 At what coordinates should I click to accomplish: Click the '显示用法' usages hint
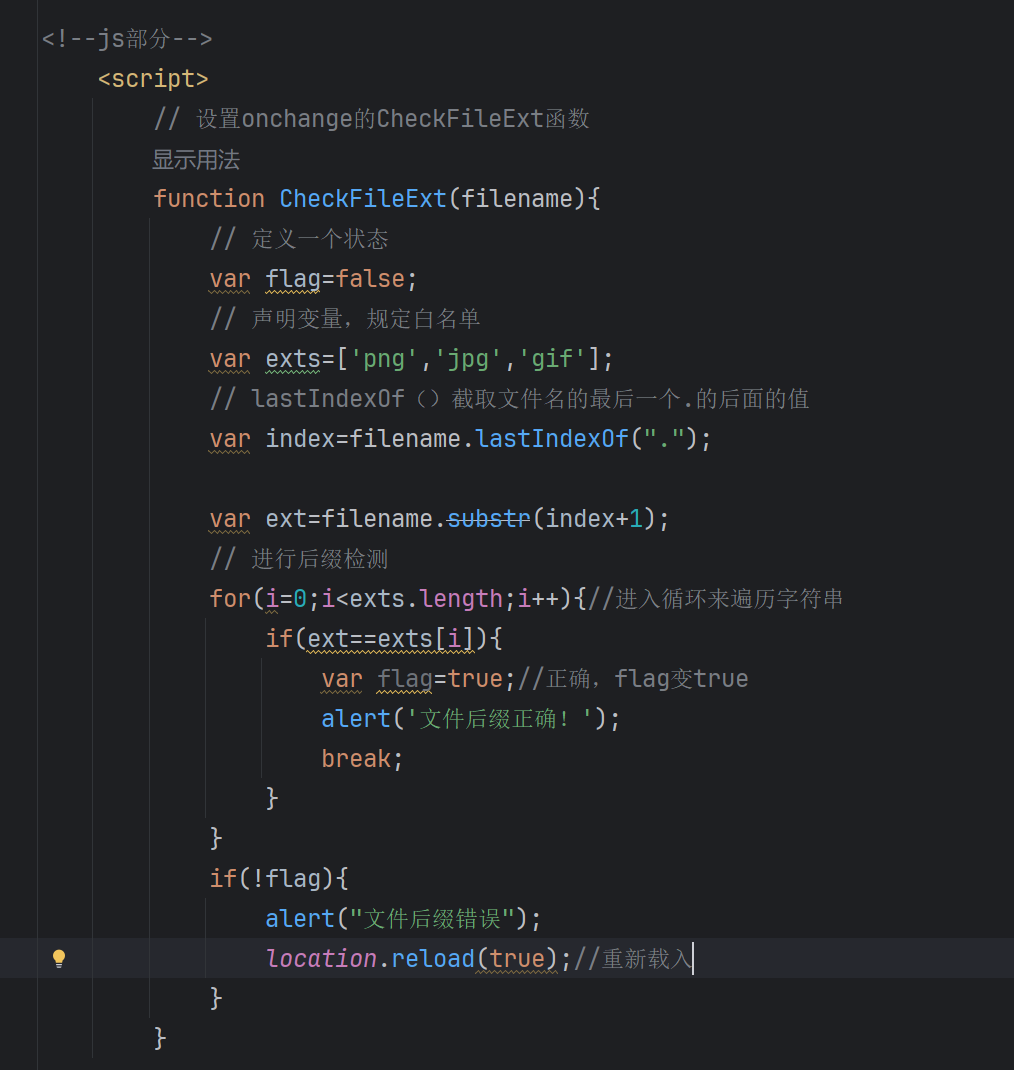[196, 160]
